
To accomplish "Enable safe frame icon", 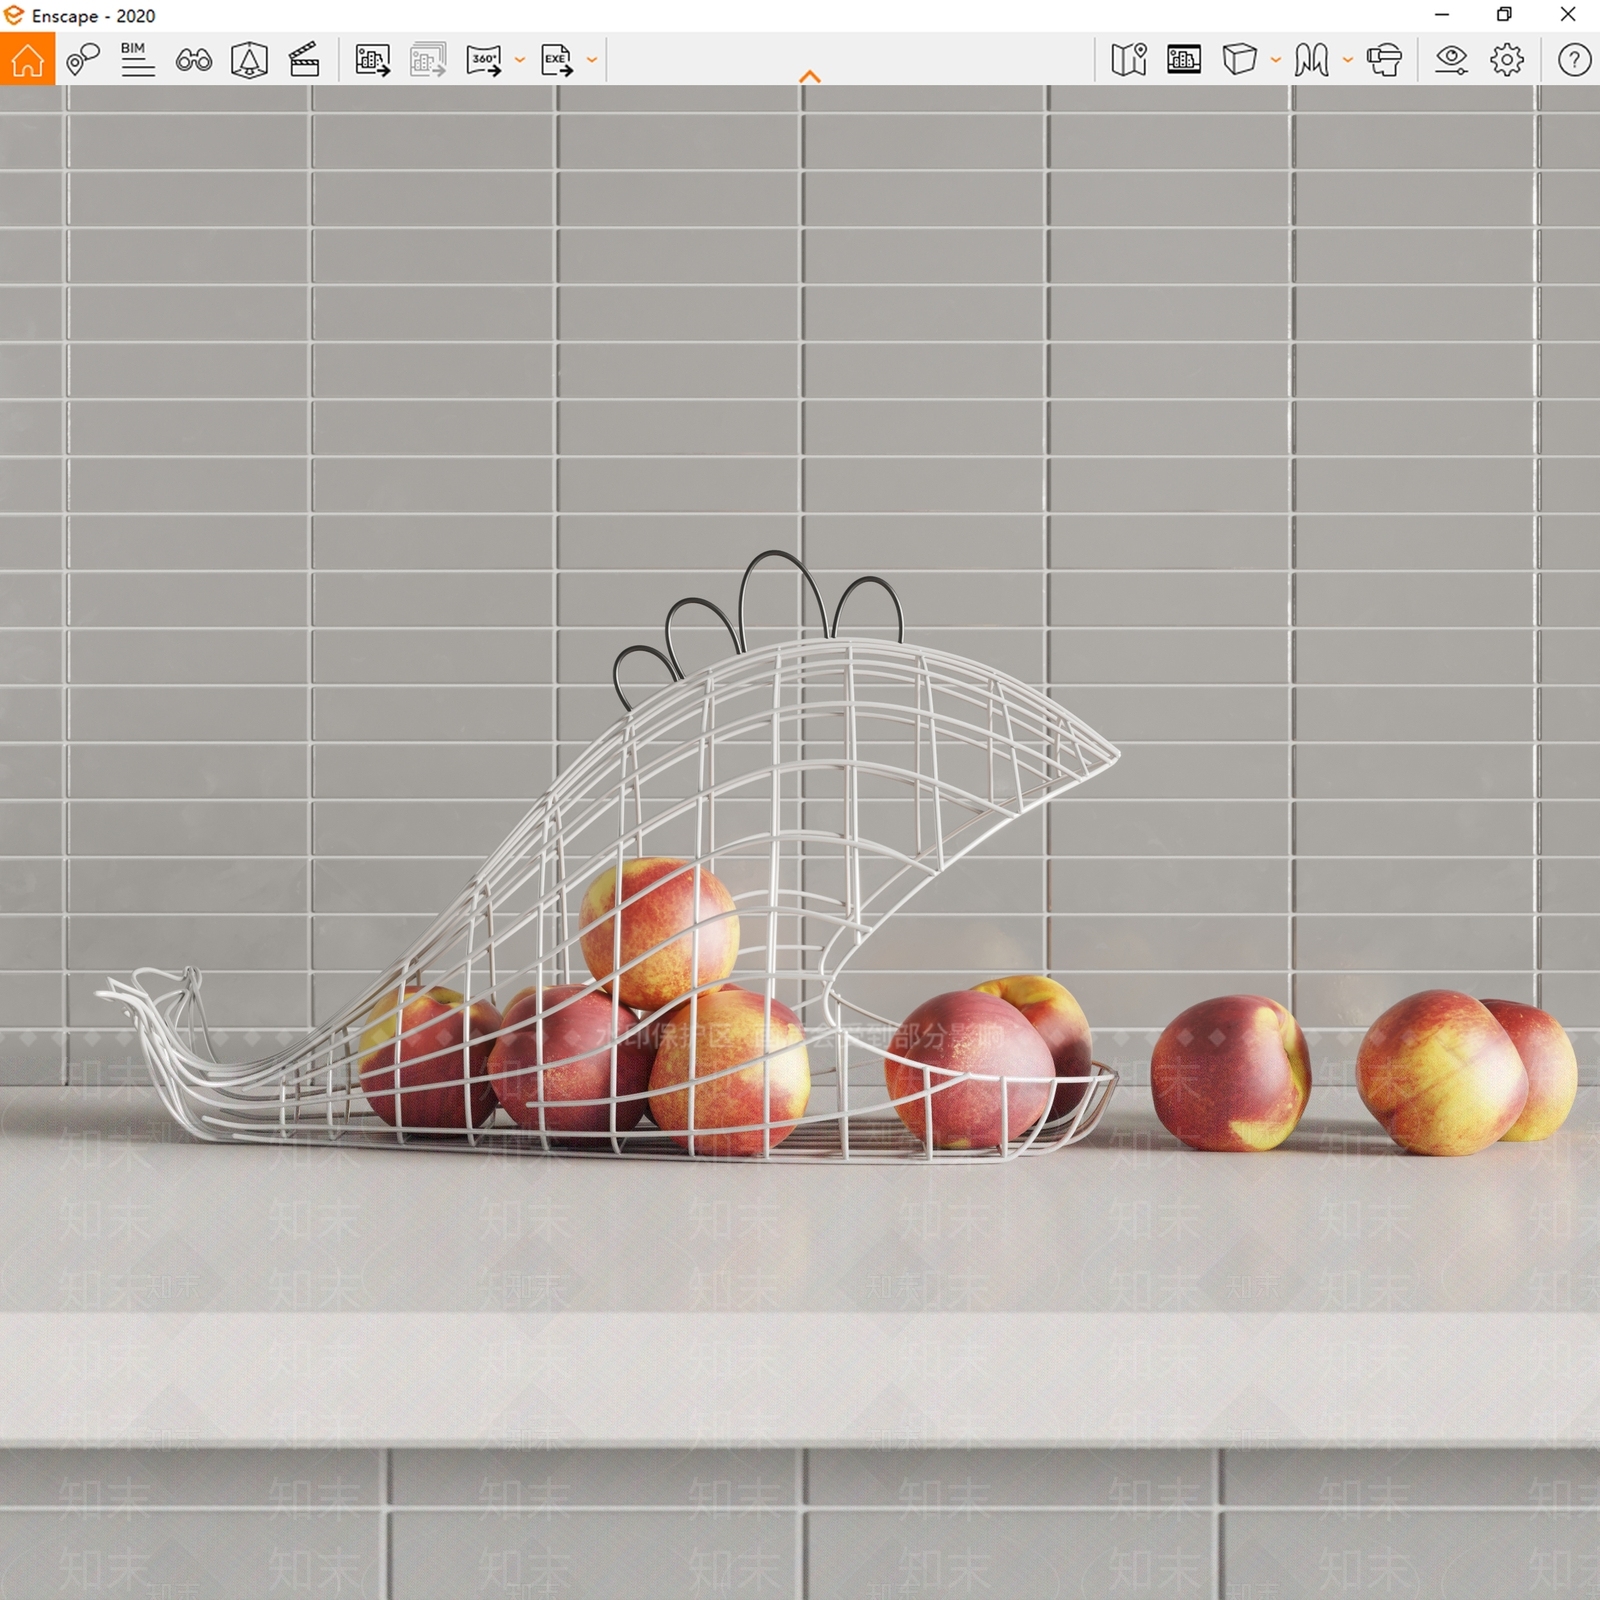I will pos(249,60).
